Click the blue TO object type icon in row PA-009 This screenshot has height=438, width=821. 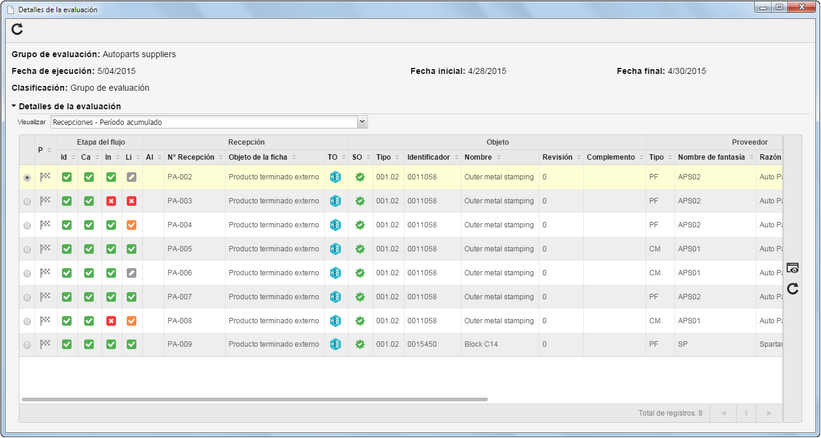coord(335,344)
